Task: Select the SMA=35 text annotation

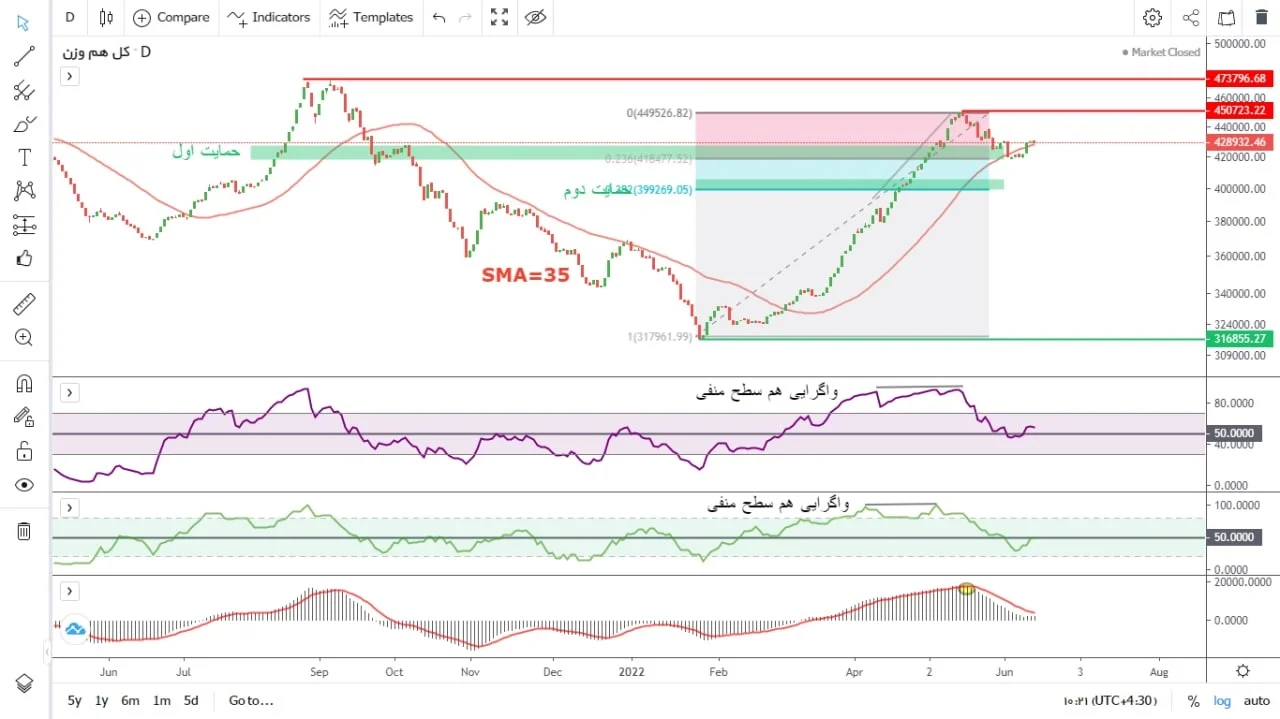Action: coord(525,274)
